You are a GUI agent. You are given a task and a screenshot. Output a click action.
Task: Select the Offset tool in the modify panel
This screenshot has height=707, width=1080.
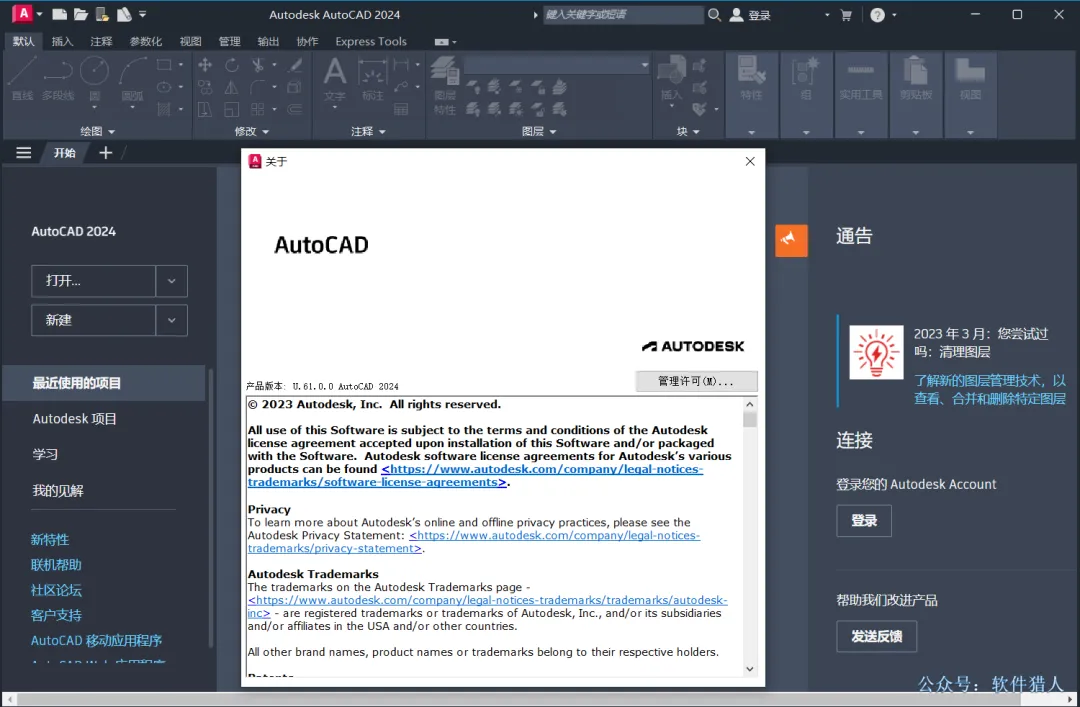(295, 109)
